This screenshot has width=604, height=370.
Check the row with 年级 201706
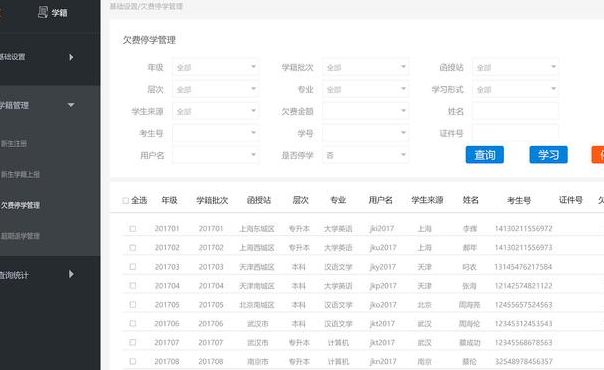tap(133, 323)
